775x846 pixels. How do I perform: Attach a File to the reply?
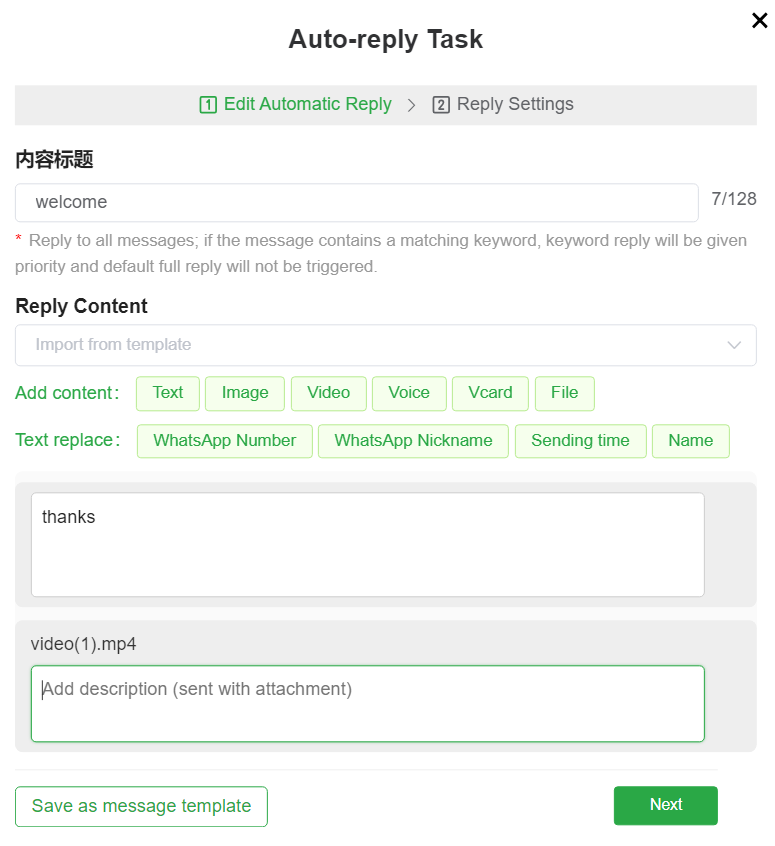tap(564, 393)
